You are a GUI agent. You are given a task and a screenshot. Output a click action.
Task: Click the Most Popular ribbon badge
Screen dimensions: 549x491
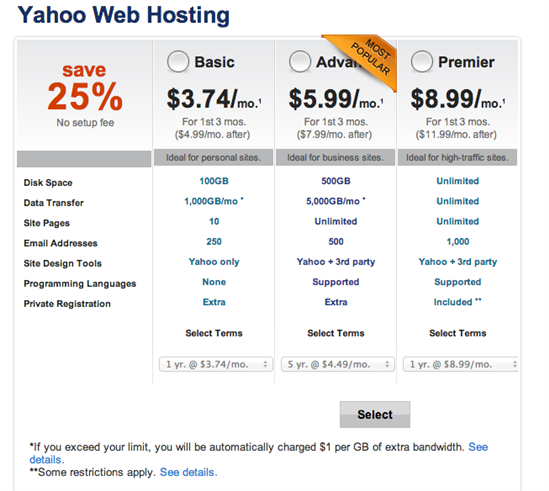366,58
